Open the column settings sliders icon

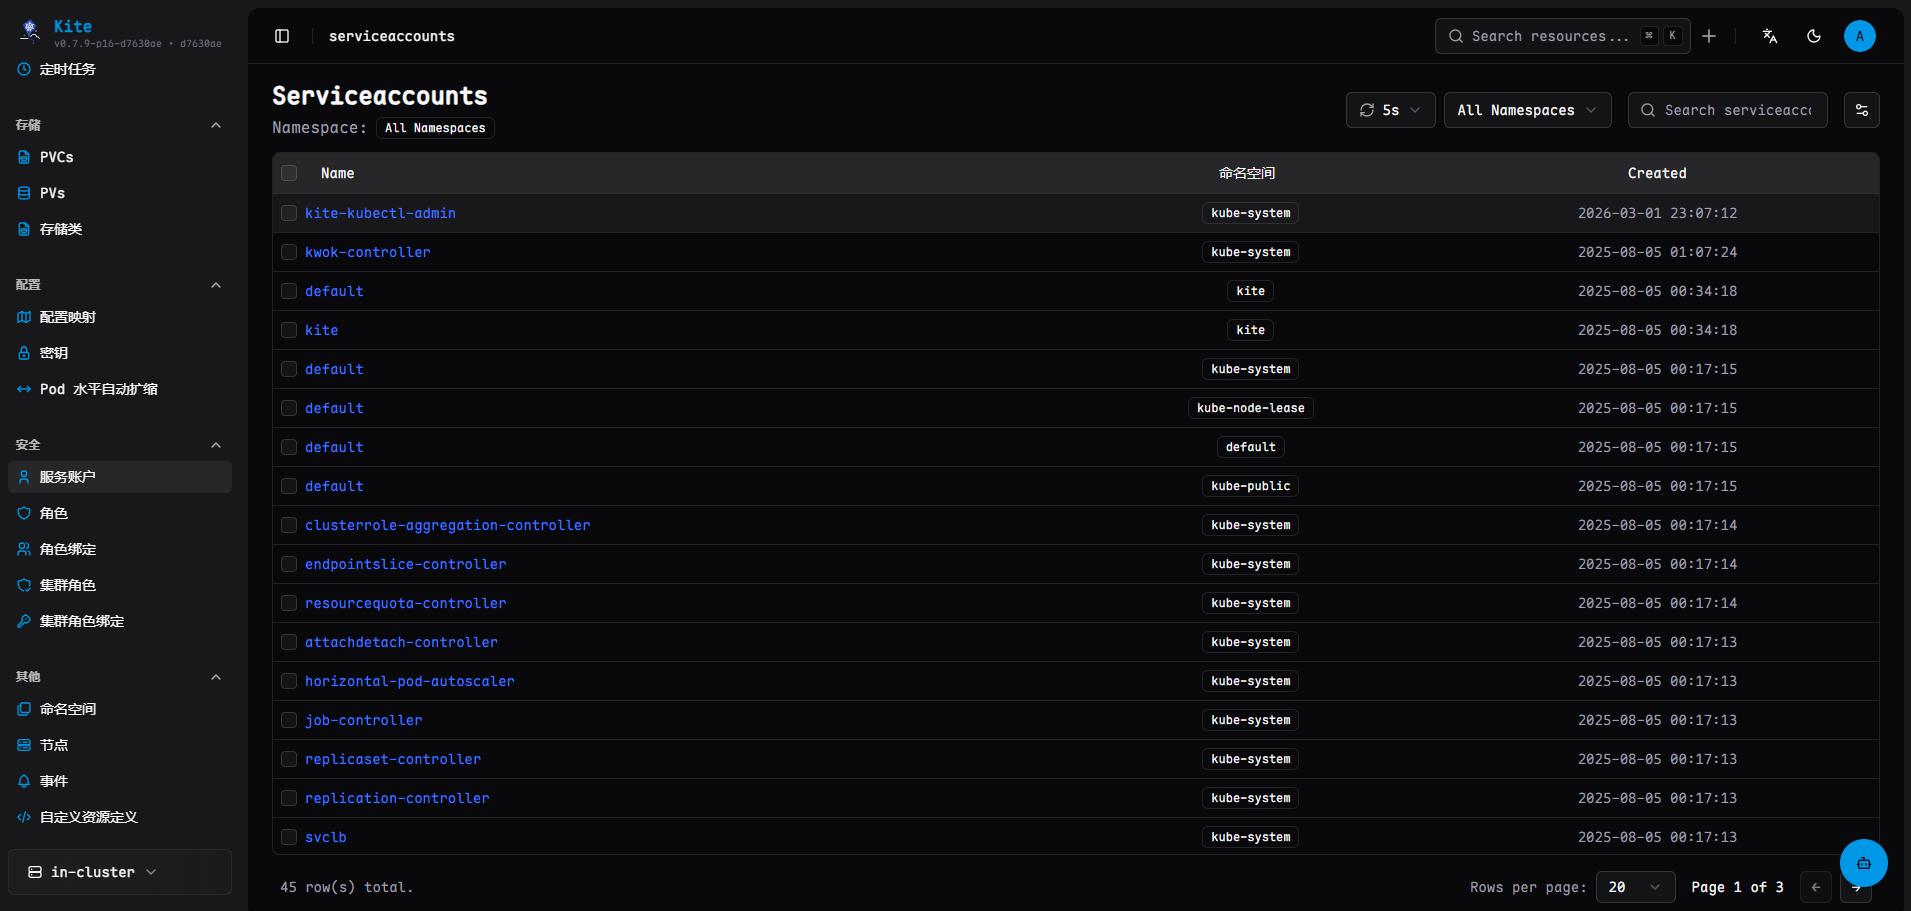click(x=1861, y=110)
